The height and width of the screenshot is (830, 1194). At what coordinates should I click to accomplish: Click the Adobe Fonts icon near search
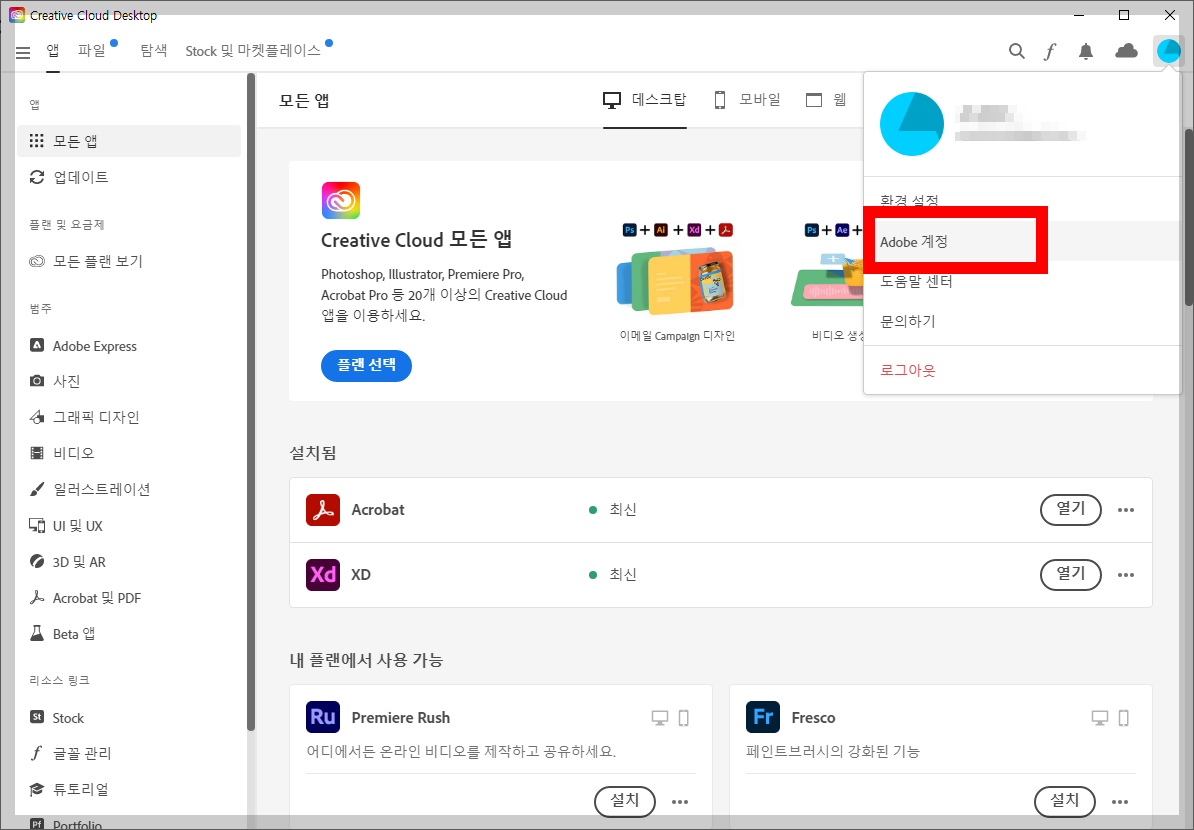tap(1050, 50)
